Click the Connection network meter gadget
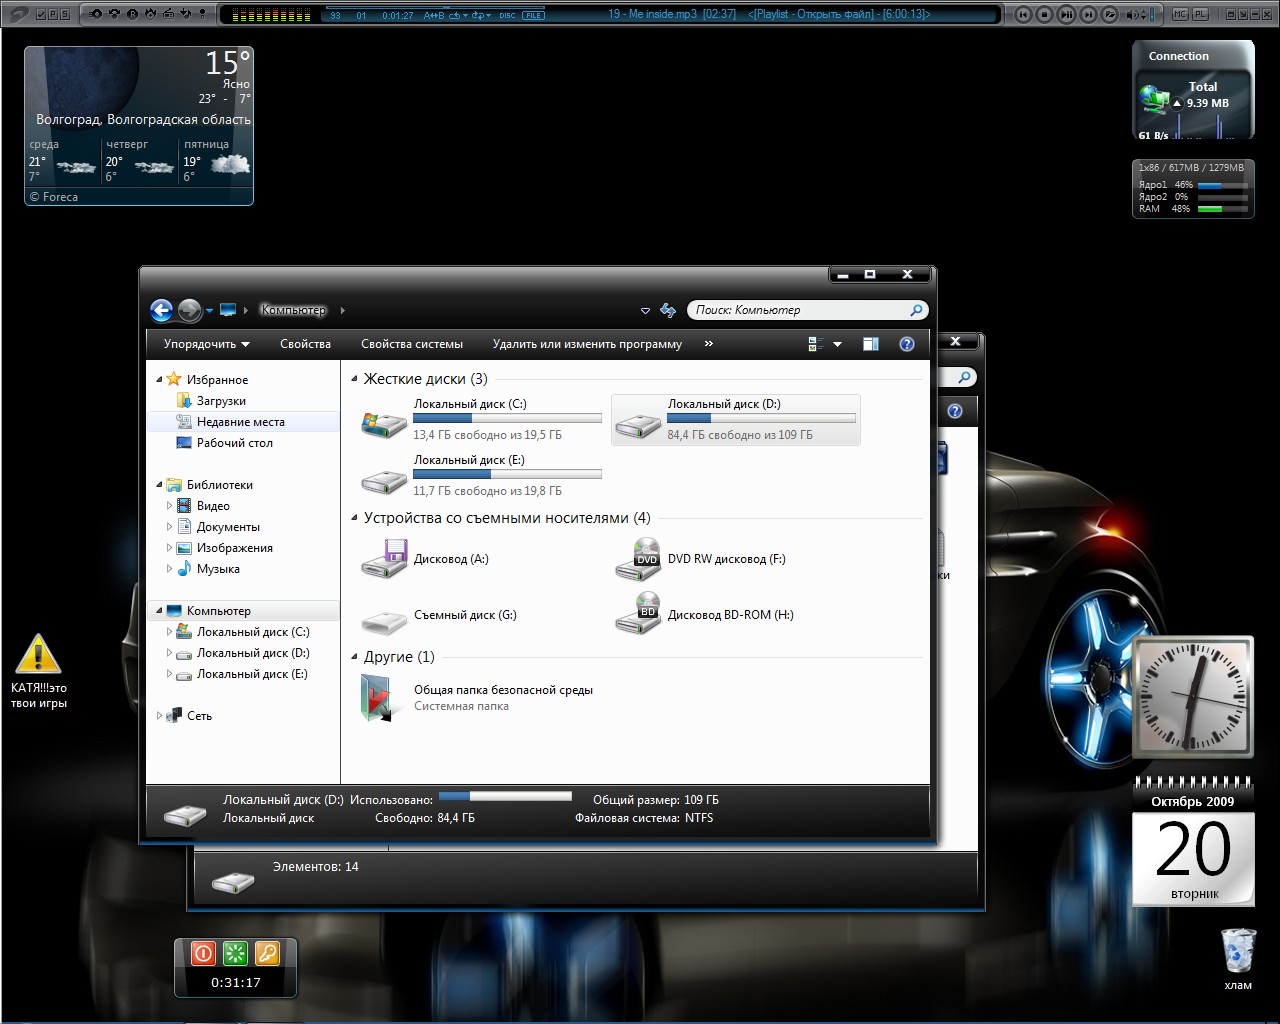Viewport: 1280px width, 1024px height. pos(1193,91)
